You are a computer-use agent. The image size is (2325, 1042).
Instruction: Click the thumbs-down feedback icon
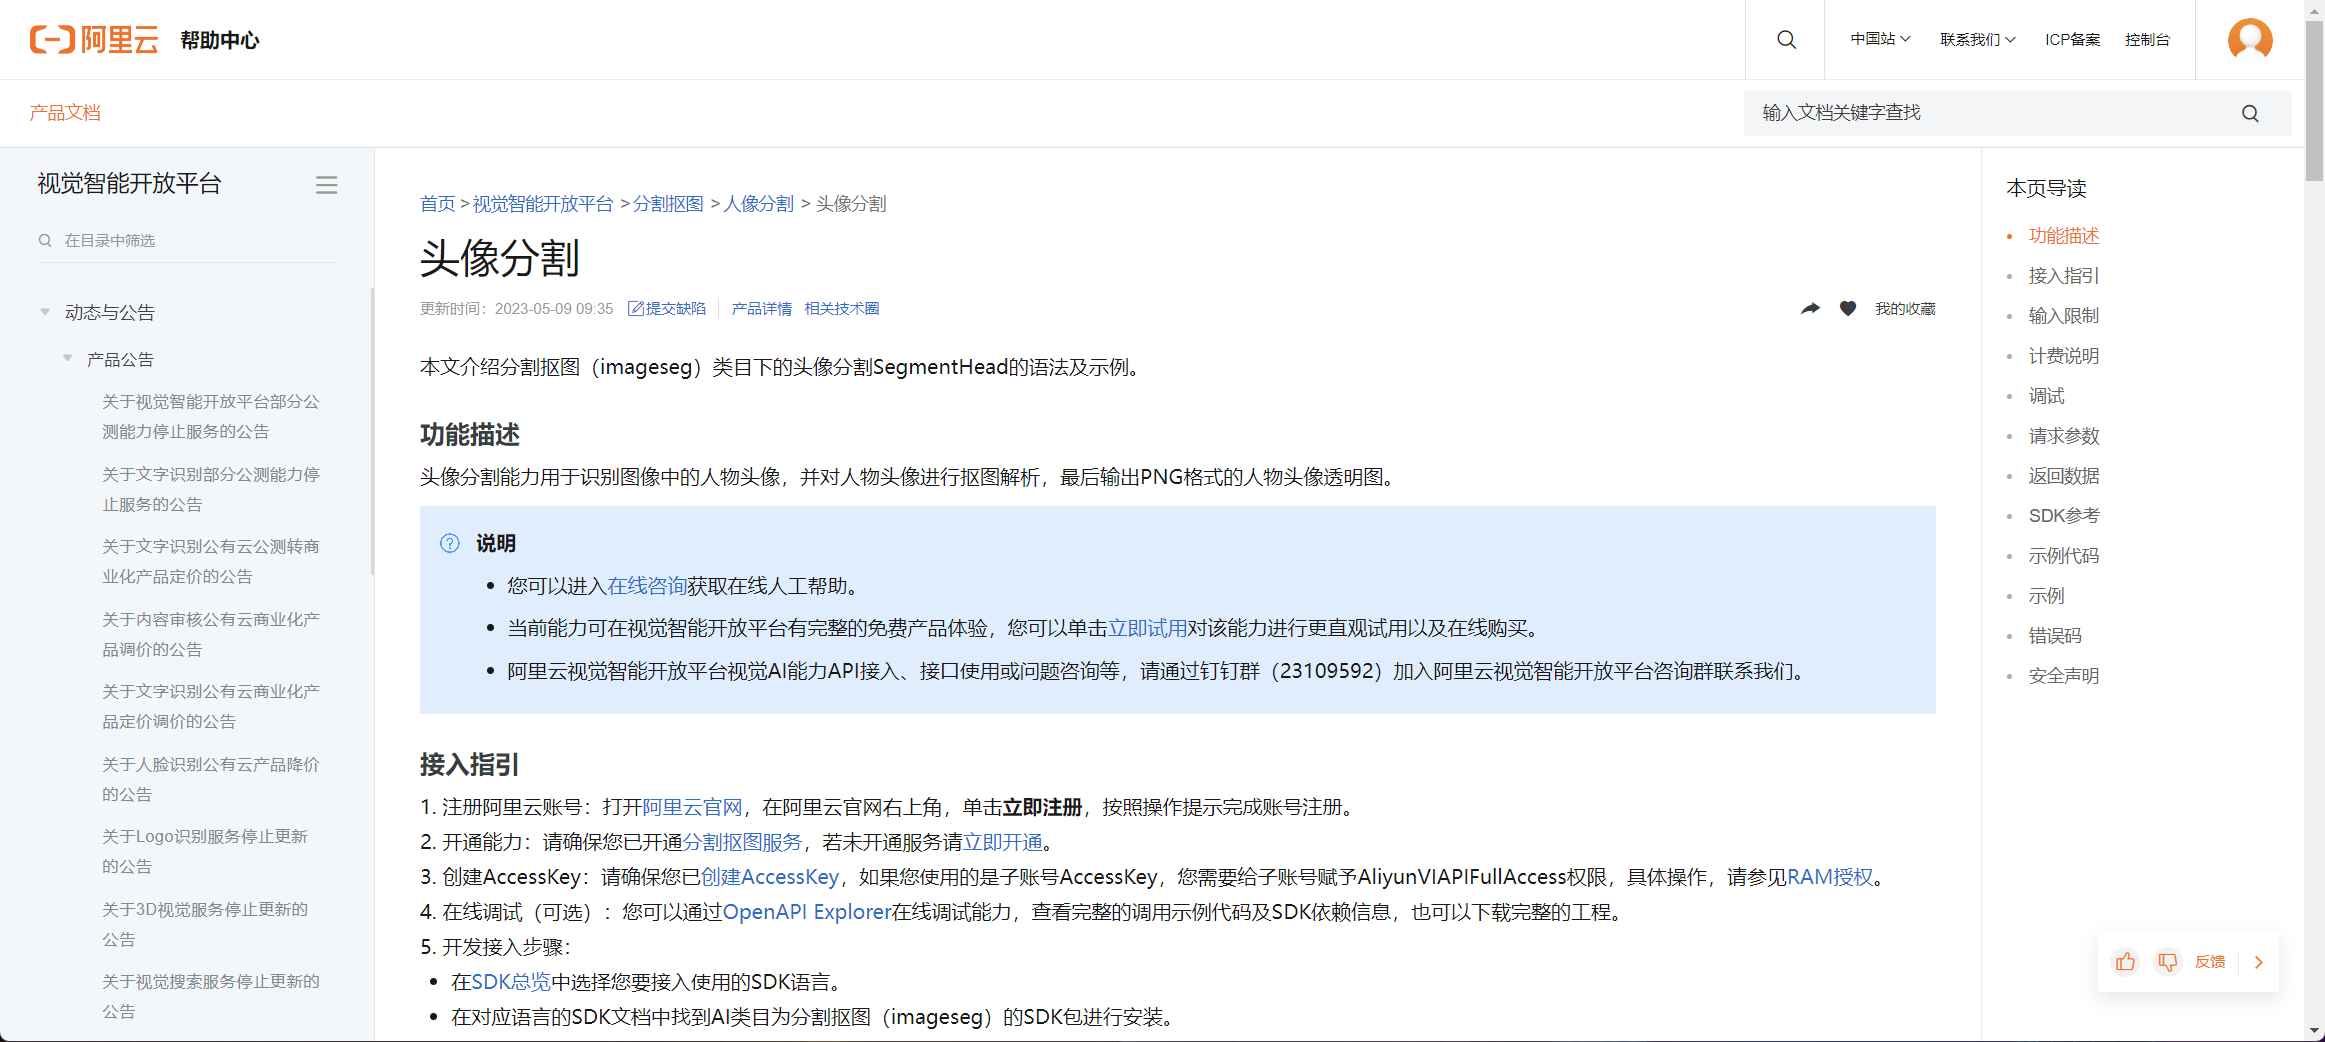click(2167, 962)
